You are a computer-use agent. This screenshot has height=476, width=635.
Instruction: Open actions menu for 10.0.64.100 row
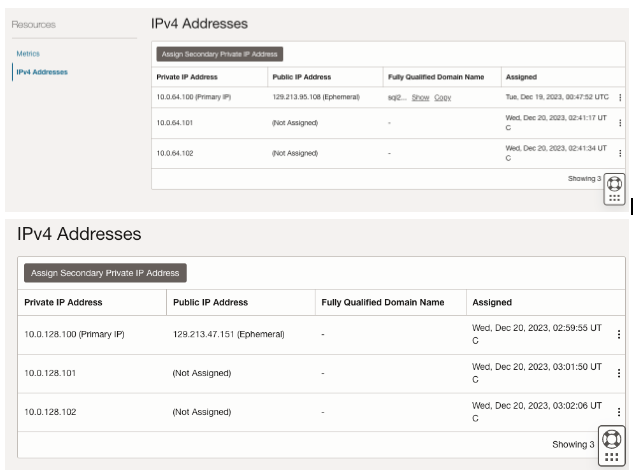click(620, 97)
